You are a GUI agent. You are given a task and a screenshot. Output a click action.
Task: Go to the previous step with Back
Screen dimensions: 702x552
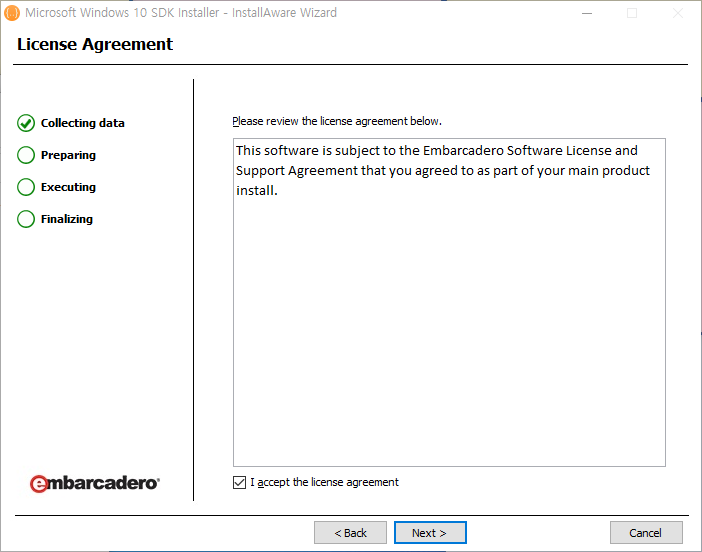(x=350, y=533)
